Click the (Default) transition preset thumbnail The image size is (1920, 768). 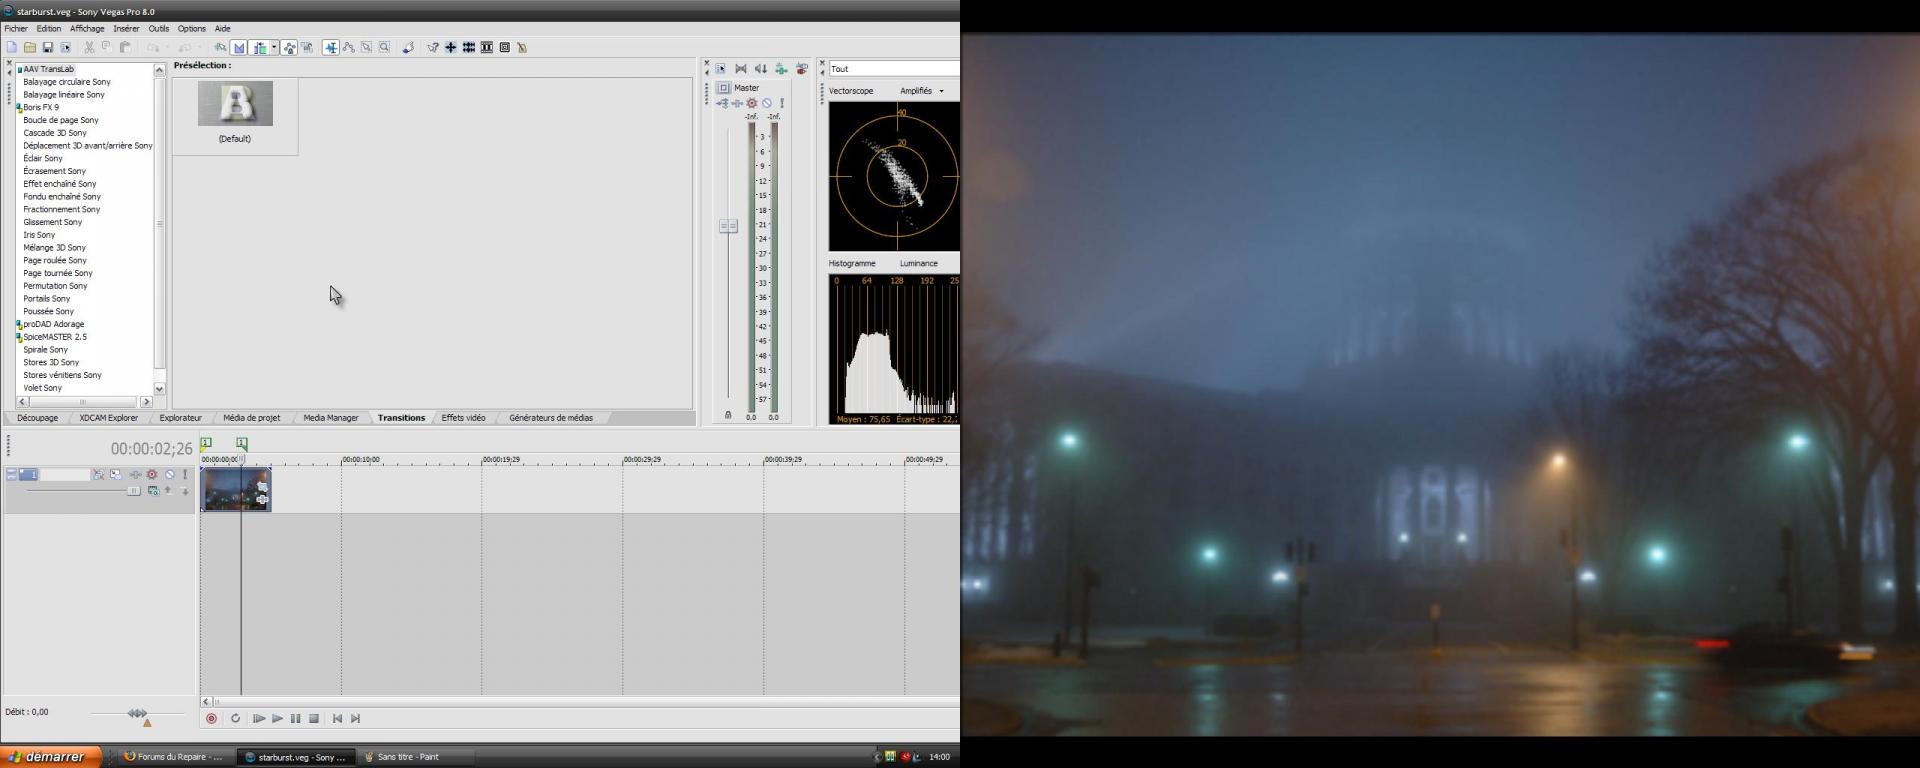pyautogui.click(x=235, y=104)
